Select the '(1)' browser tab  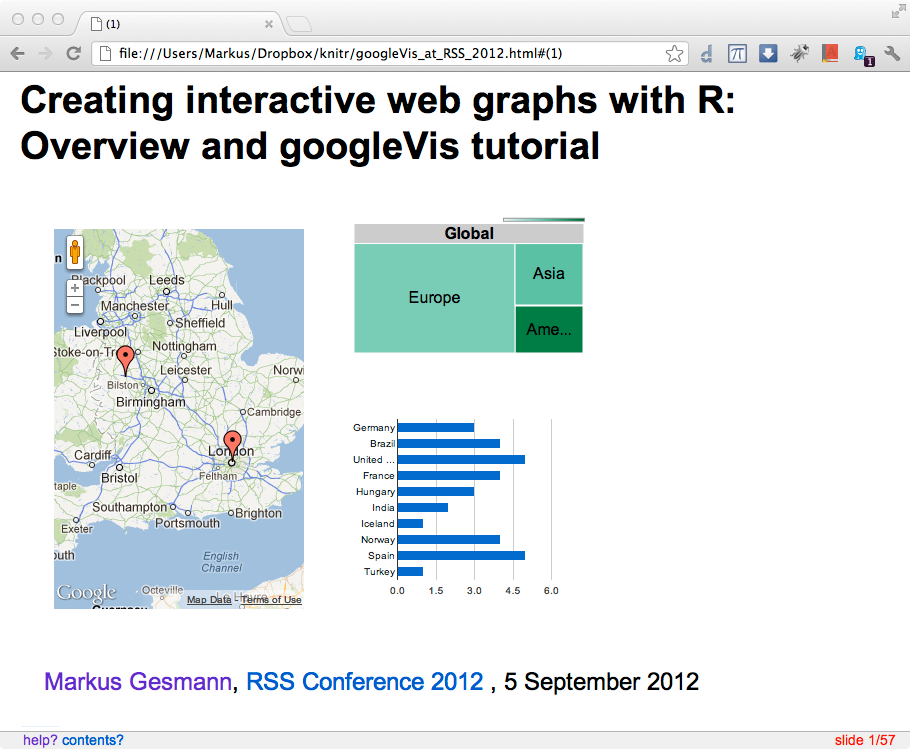(180, 24)
